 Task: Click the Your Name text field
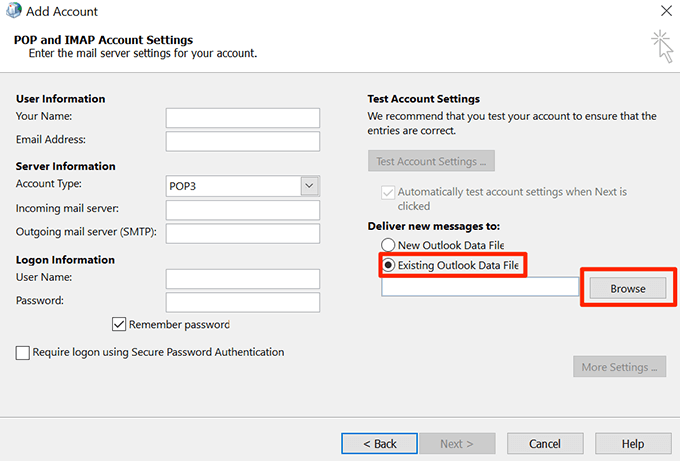(x=242, y=118)
